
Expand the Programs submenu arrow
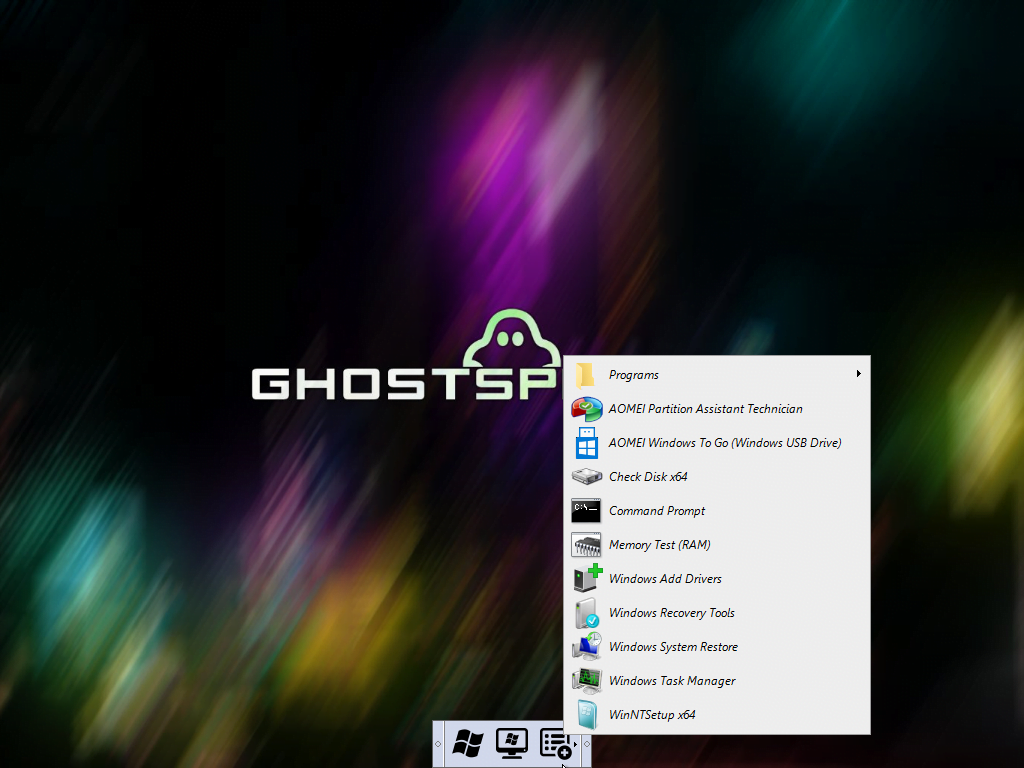pos(858,375)
